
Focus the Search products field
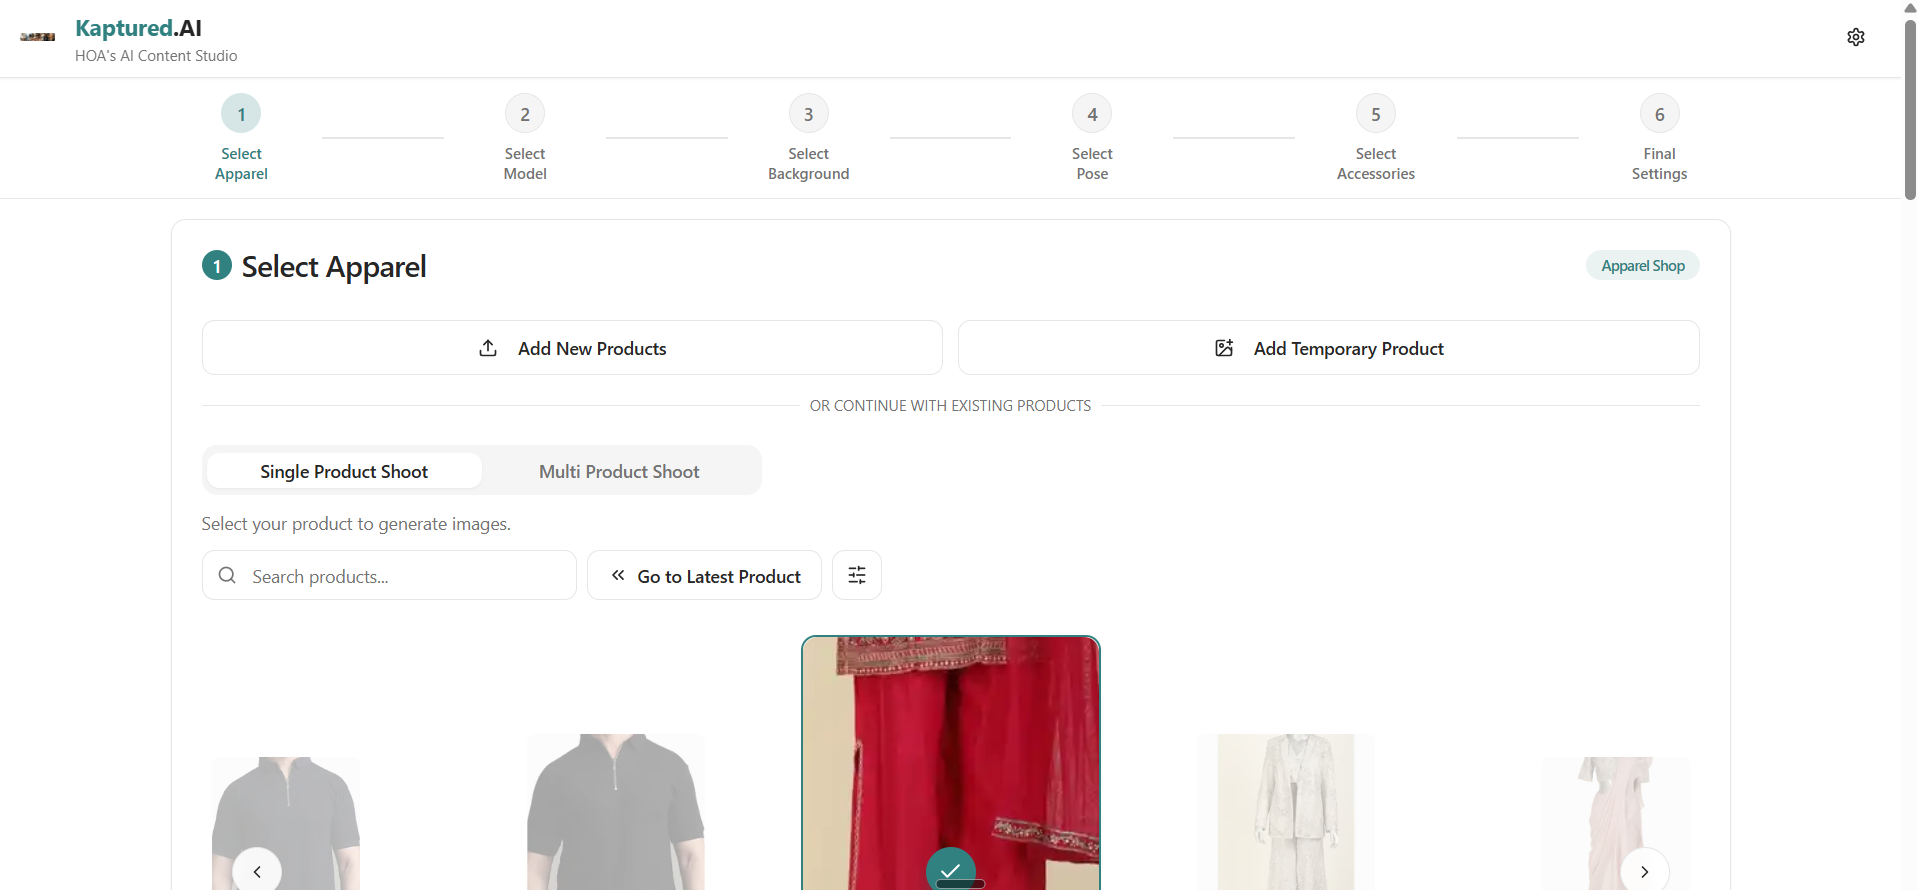389,575
